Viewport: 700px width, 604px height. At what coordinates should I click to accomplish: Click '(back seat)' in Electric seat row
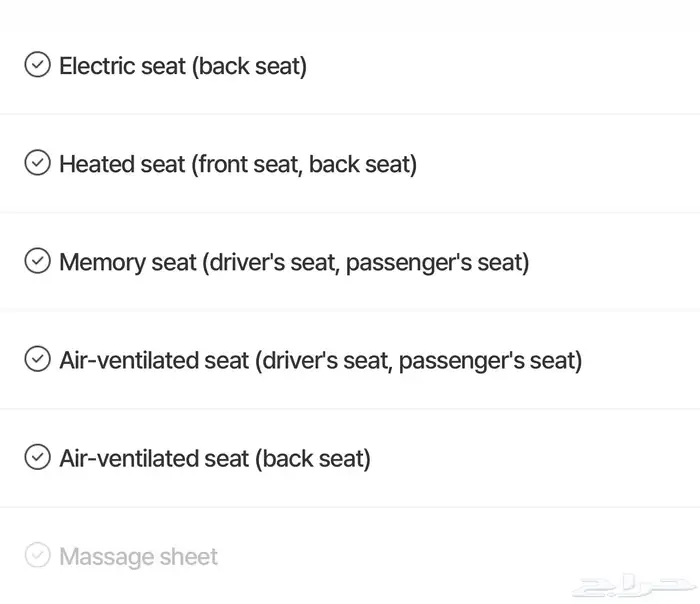[250, 67]
